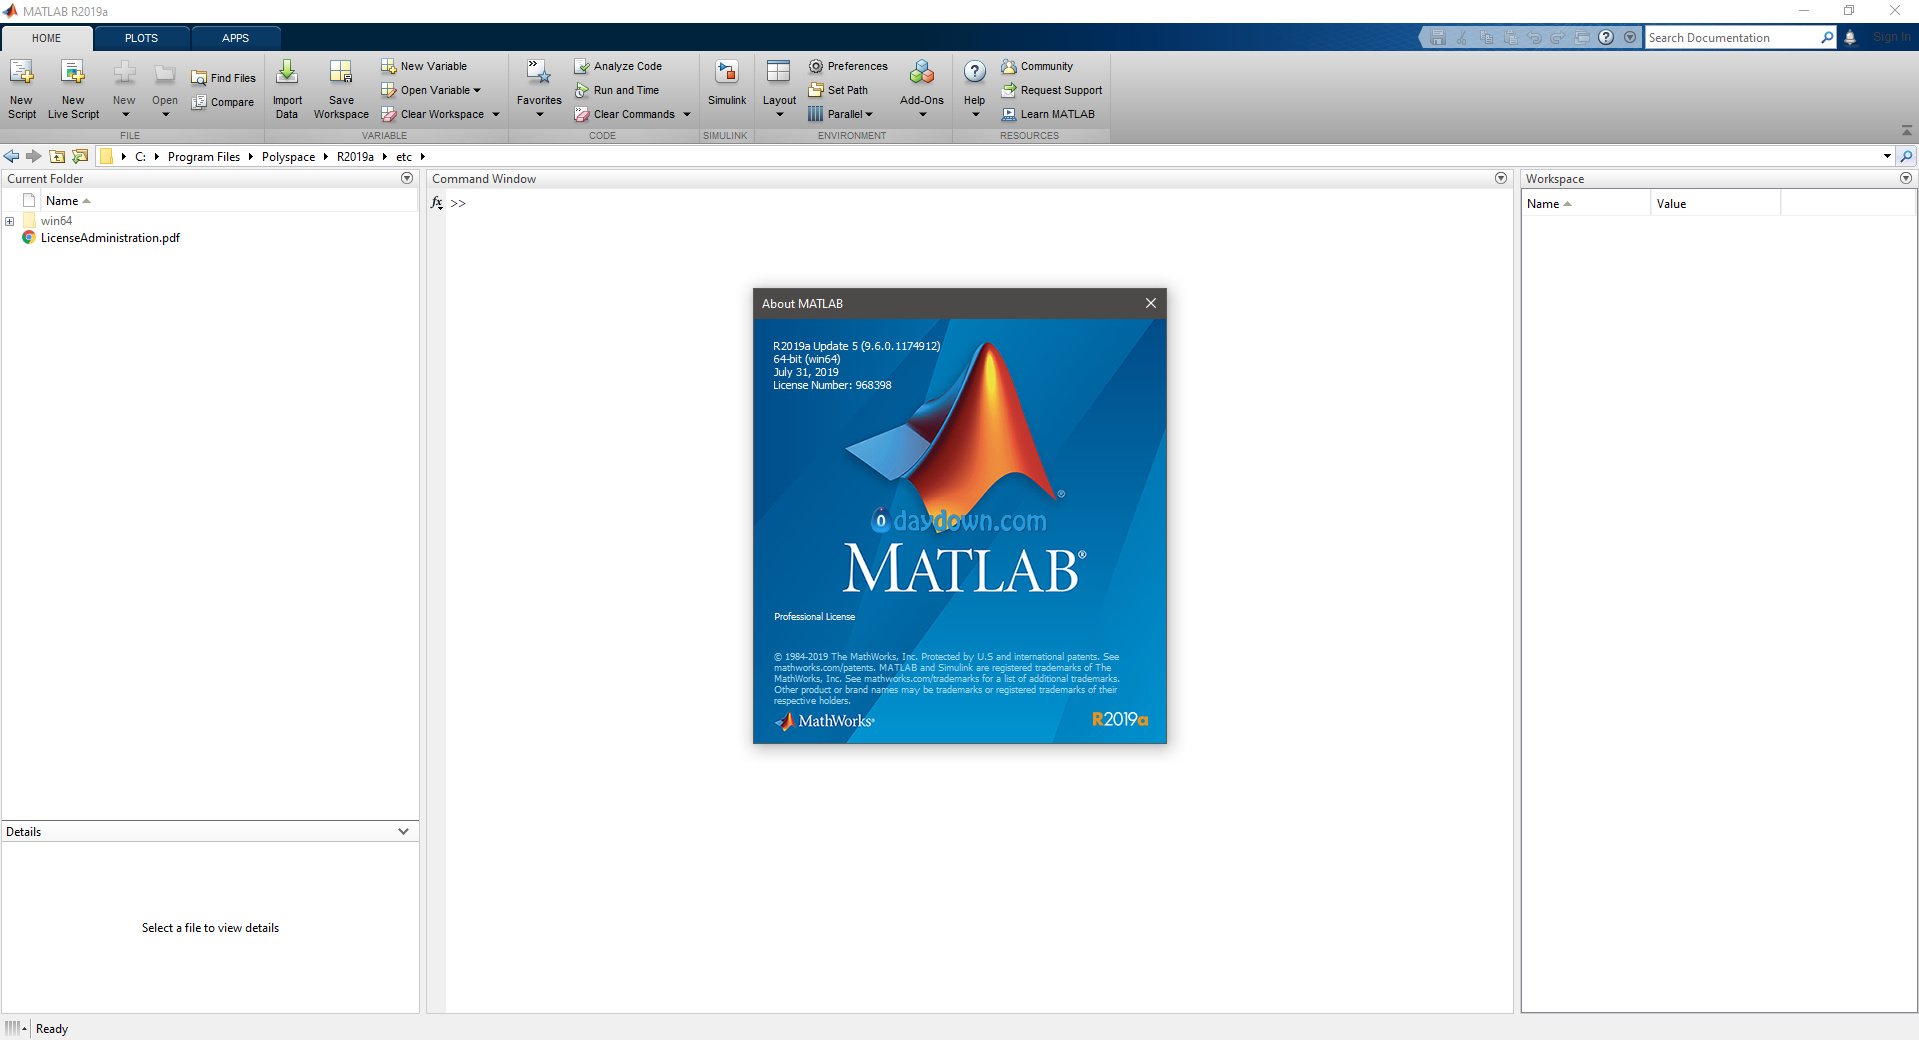This screenshot has height=1040, width=1919.
Task: Open the New dropdown menu
Action: [125, 114]
